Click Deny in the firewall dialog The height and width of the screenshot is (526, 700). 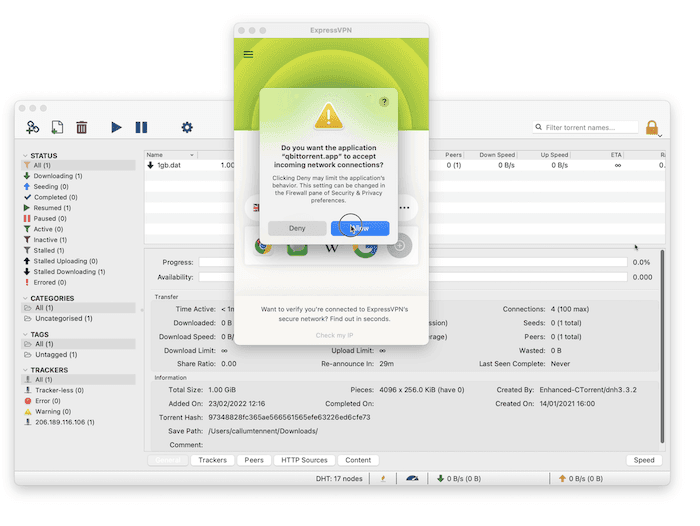297,228
